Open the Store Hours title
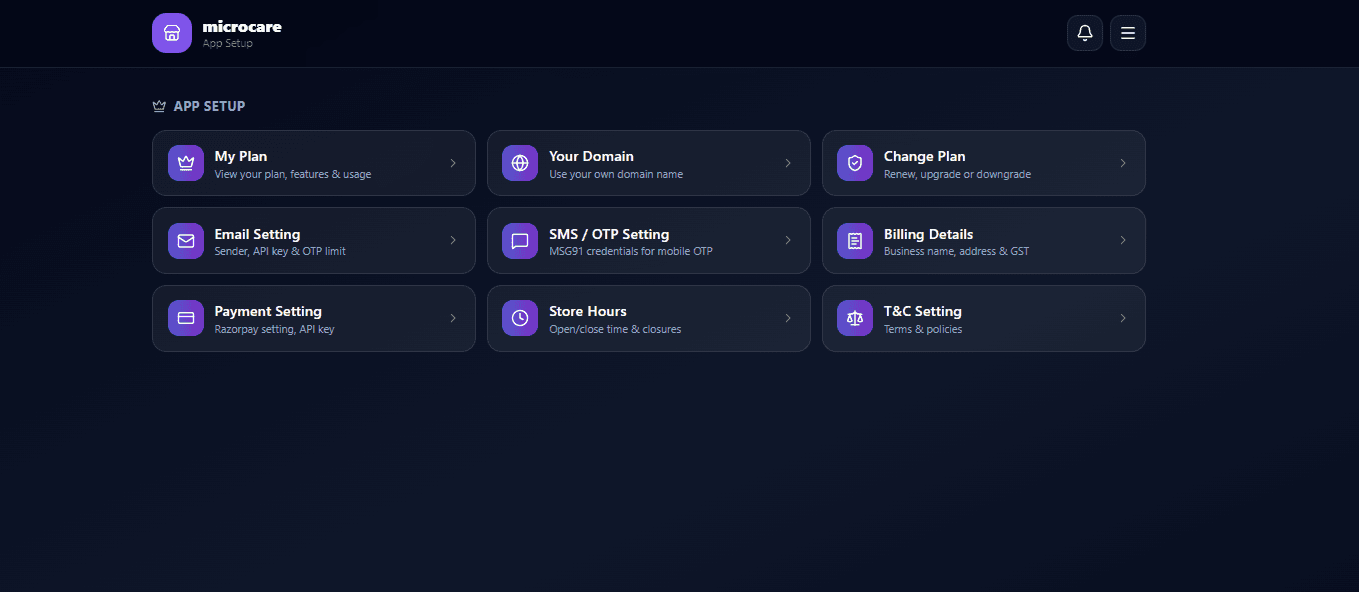The width and height of the screenshot is (1359, 592). point(588,311)
